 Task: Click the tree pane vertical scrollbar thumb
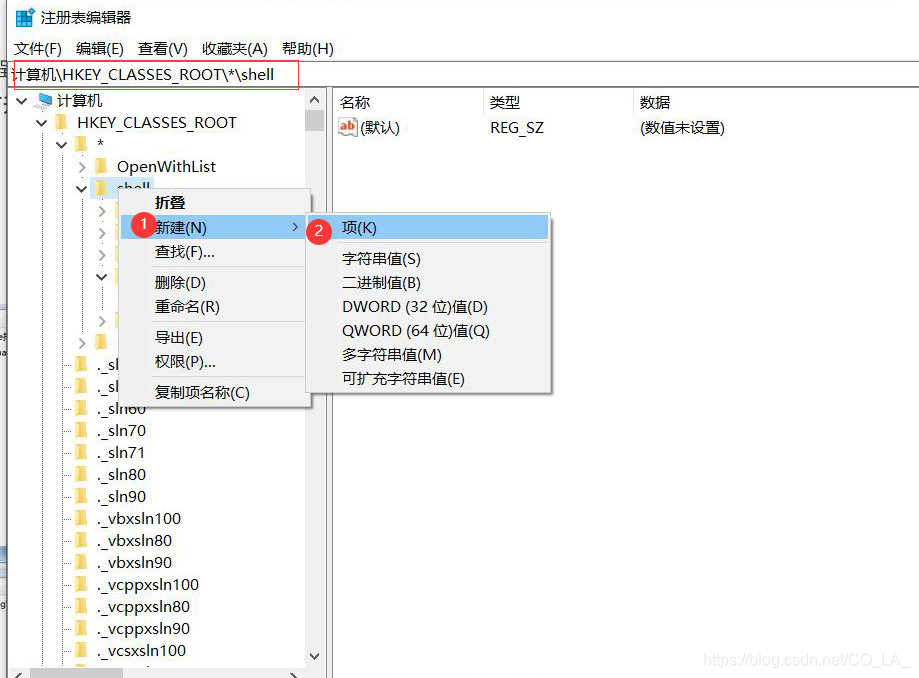point(315,121)
